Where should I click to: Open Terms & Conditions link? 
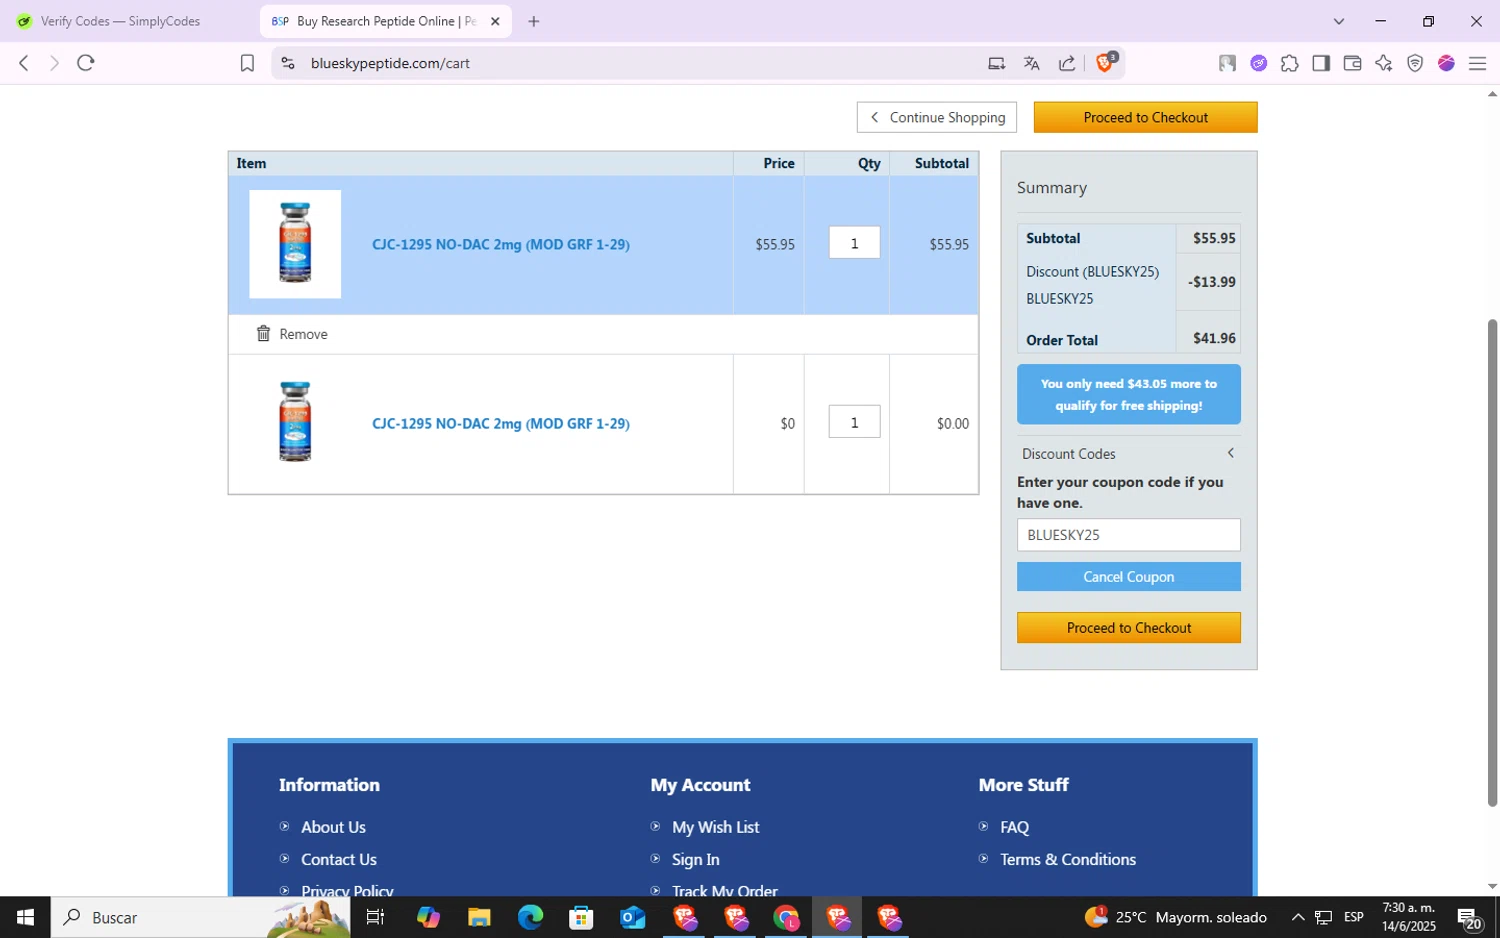click(x=1068, y=859)
